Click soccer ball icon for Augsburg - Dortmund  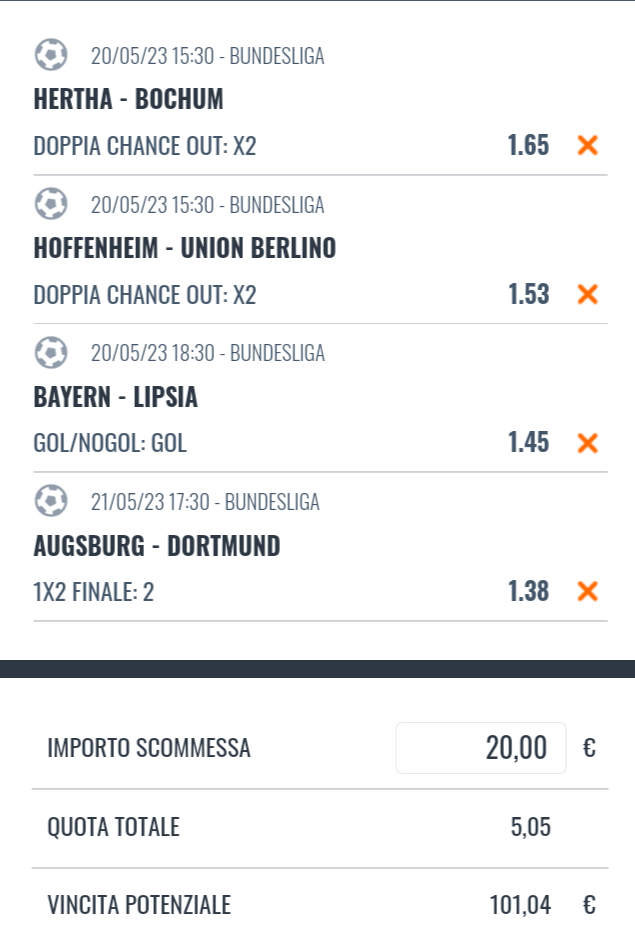[x=51, y=500]
